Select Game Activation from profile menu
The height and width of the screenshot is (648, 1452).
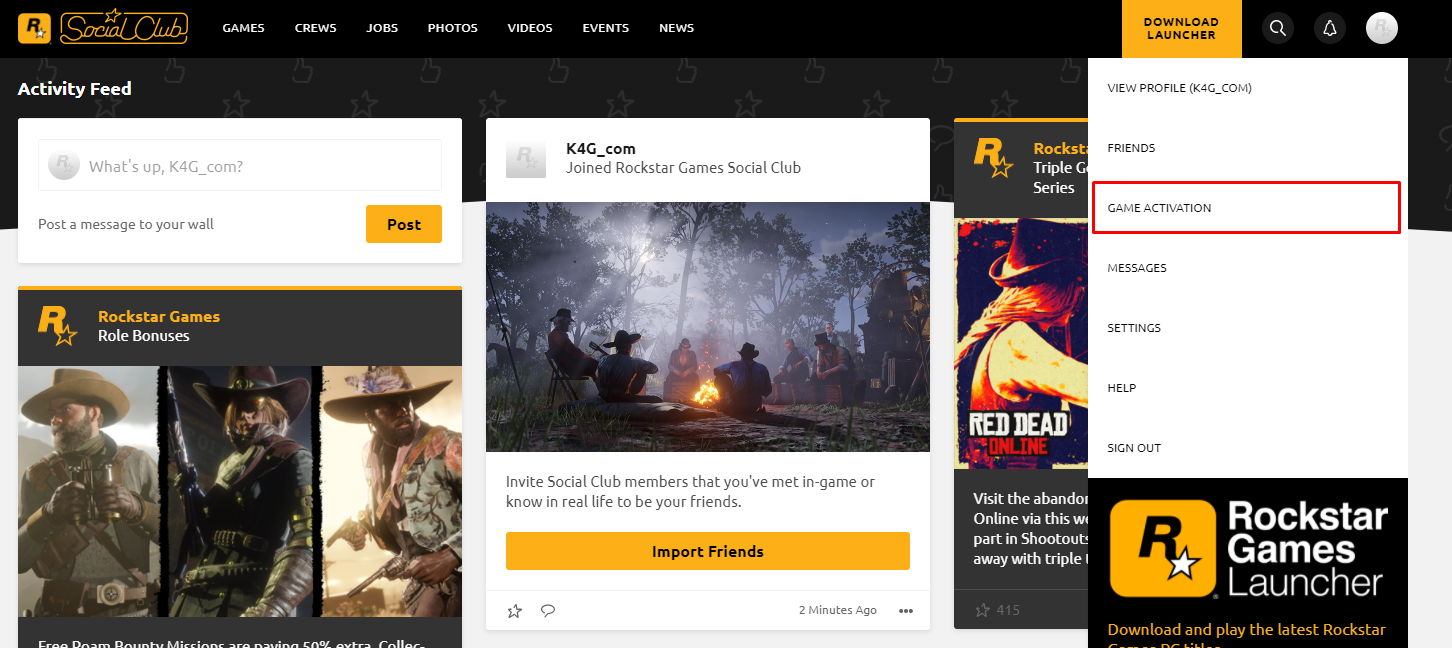point(1159,208)
